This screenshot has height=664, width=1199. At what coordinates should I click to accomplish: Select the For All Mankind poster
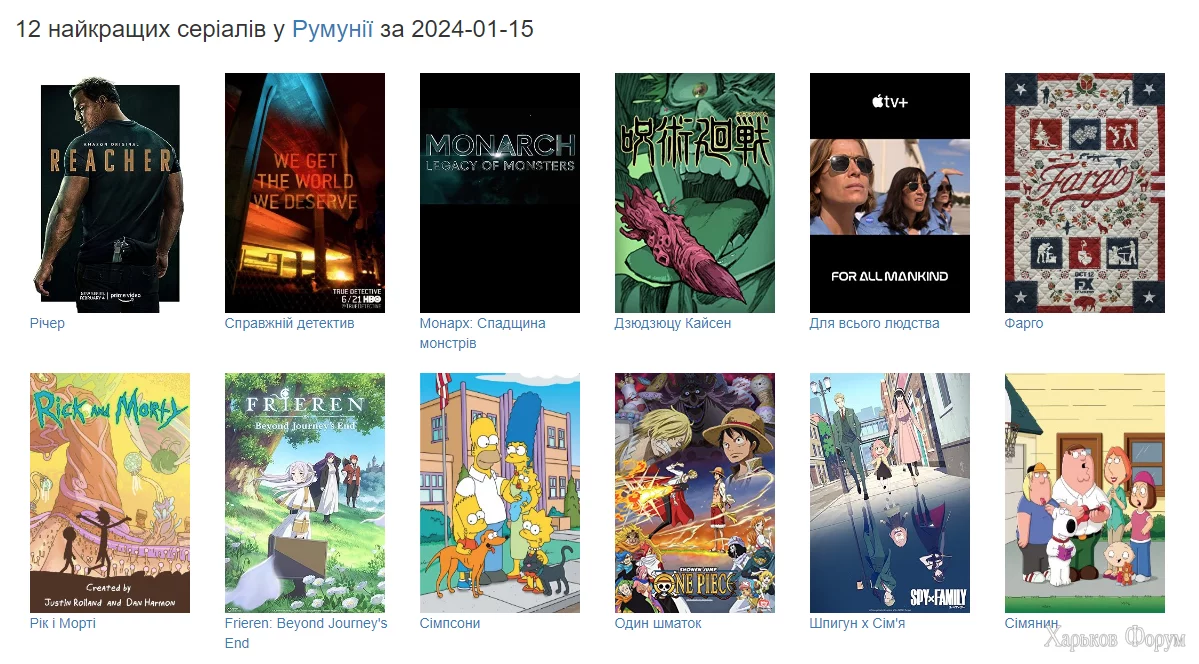click(890, 193)
